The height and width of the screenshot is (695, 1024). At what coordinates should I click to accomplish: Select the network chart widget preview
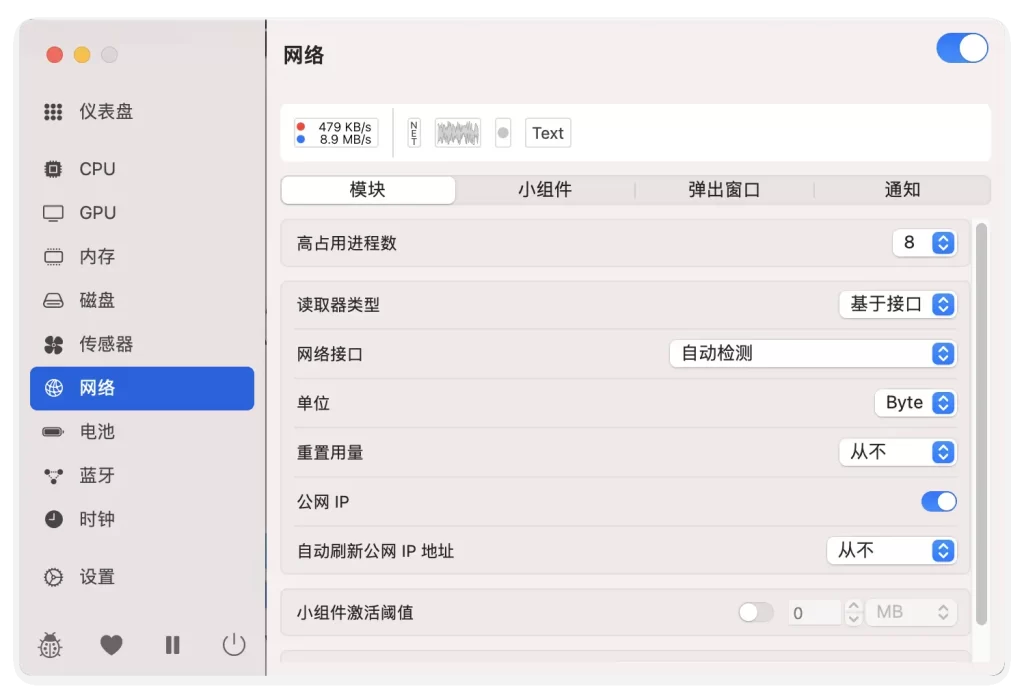(x=457, y=133)
